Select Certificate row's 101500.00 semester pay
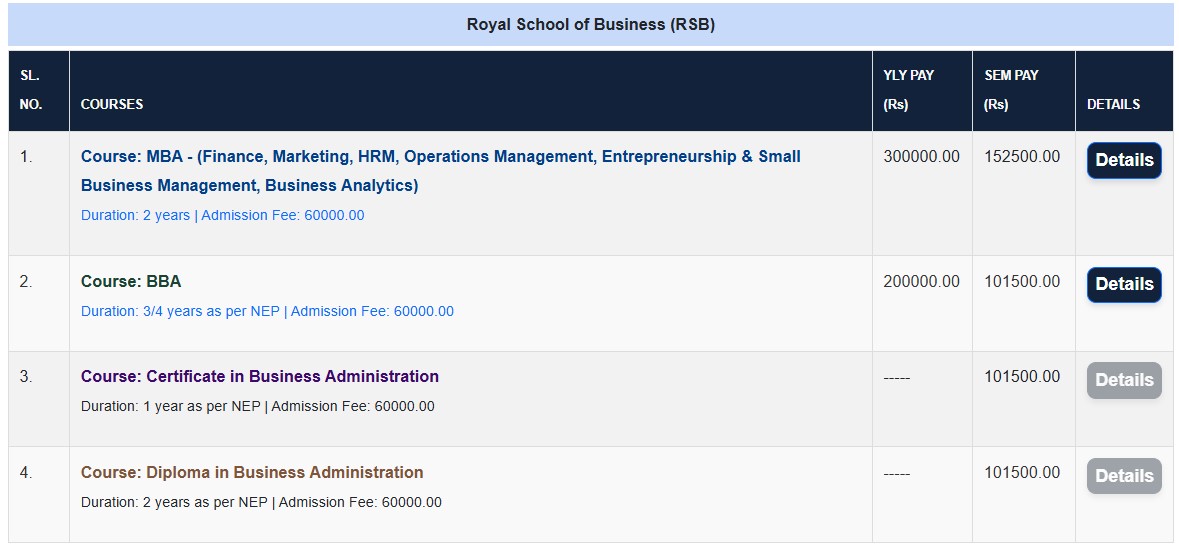This screenshot has width=1179, height=547. (1022, 376)
